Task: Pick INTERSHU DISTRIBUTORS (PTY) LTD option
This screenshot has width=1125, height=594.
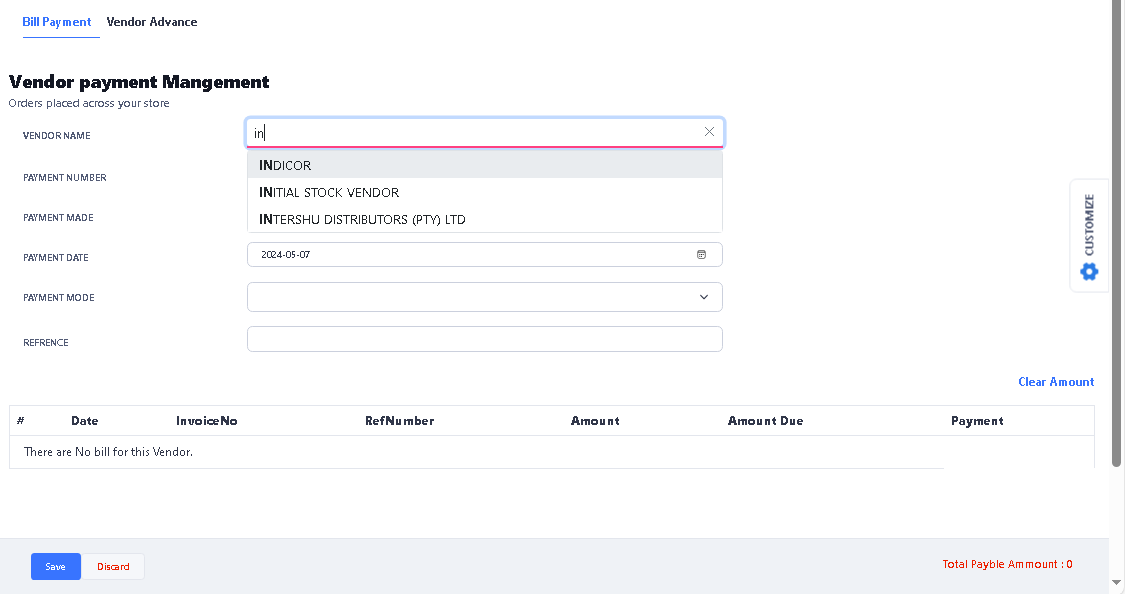Action: (362, 219)
